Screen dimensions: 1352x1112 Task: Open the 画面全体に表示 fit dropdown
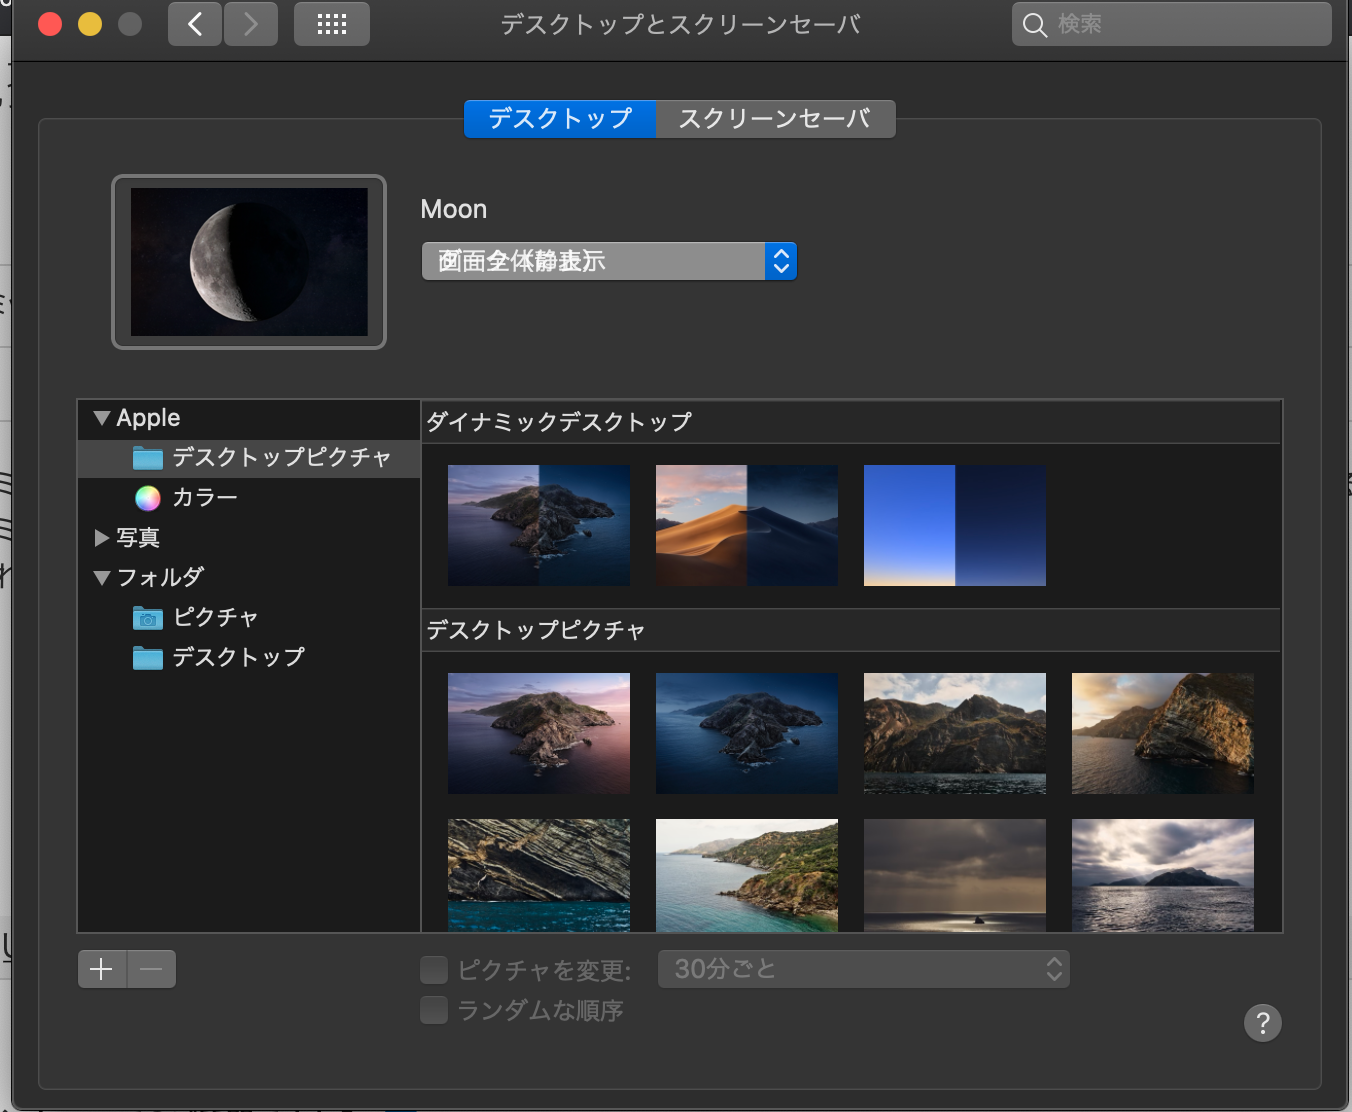tap(608, 261)
